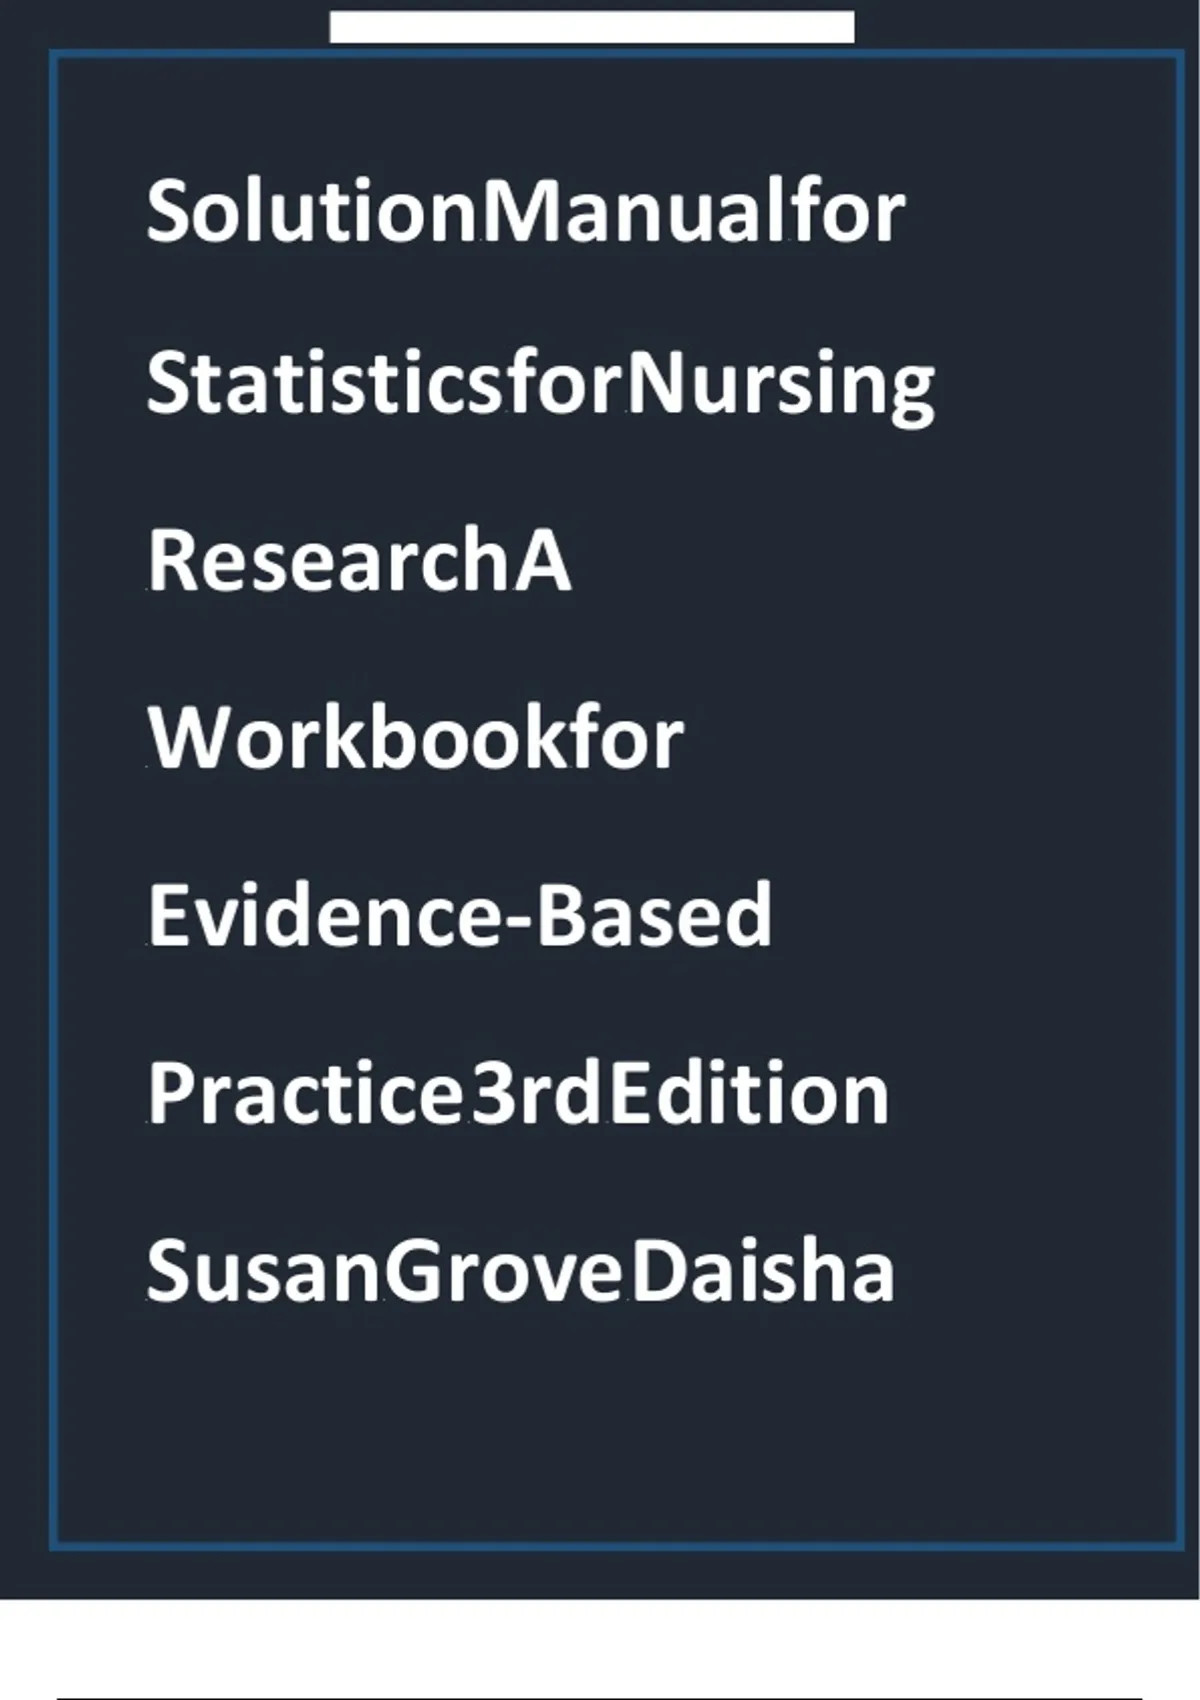1200x1700 pixels.
Task: Click the word "Edition" in the title
Action: pos(749,1093)
